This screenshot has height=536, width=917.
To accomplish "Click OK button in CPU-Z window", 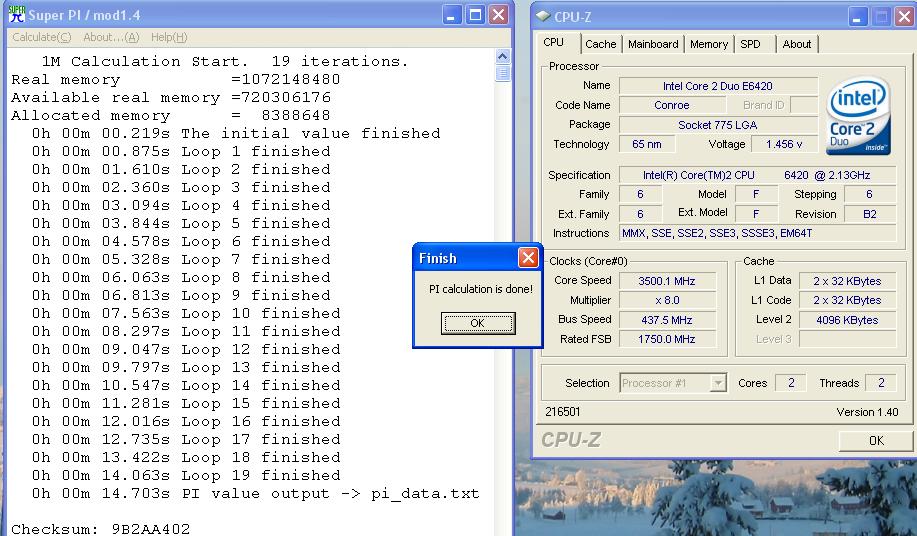I will (x=875, y=440).
